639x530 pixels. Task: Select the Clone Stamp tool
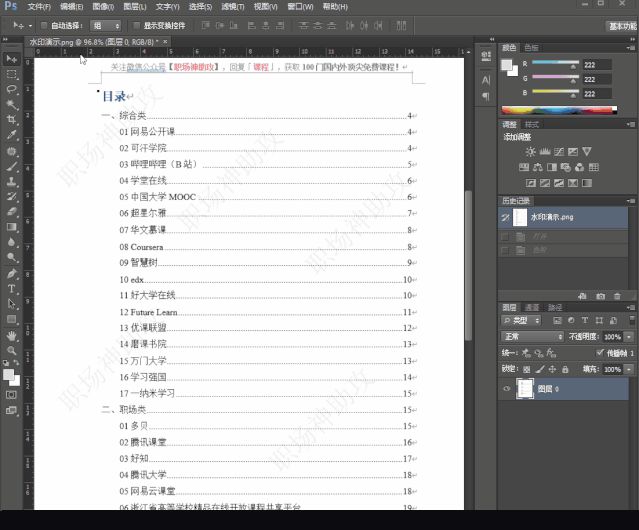[11, 181]
